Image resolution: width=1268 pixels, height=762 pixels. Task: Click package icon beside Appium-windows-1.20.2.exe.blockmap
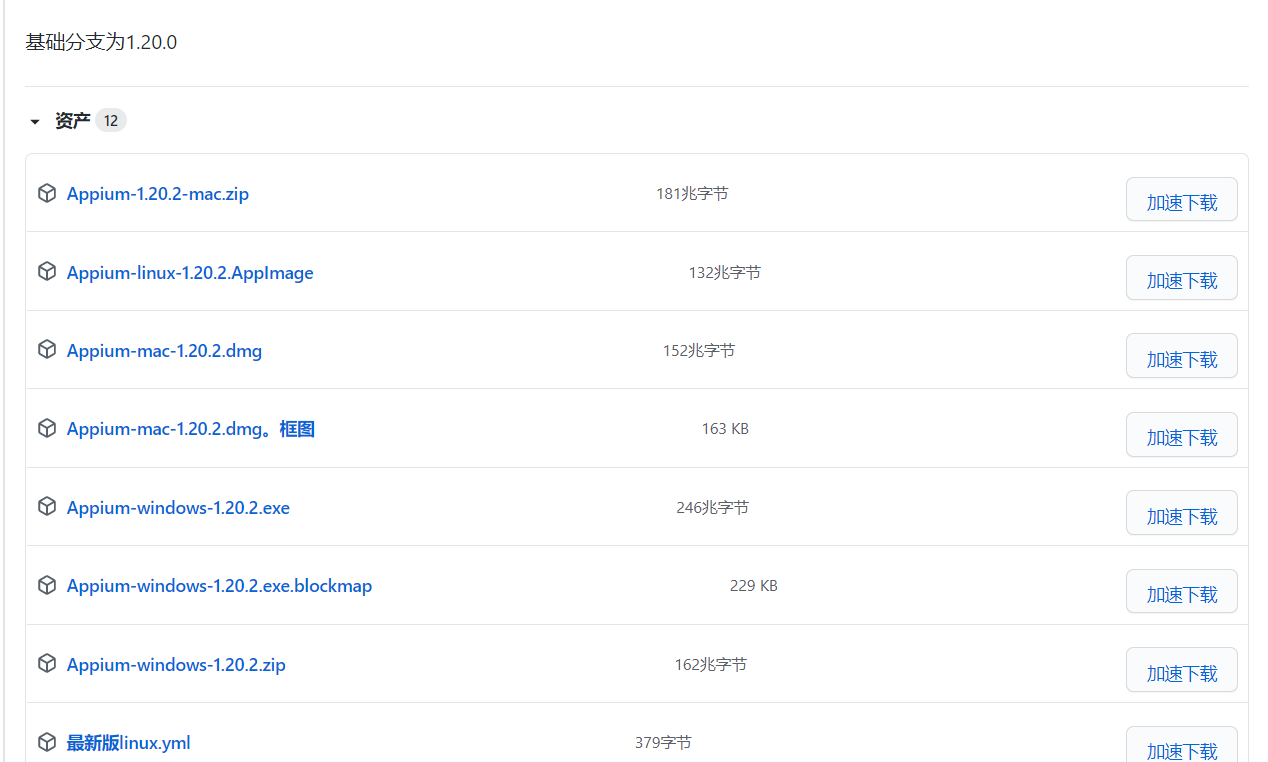[x=46, y=585]
